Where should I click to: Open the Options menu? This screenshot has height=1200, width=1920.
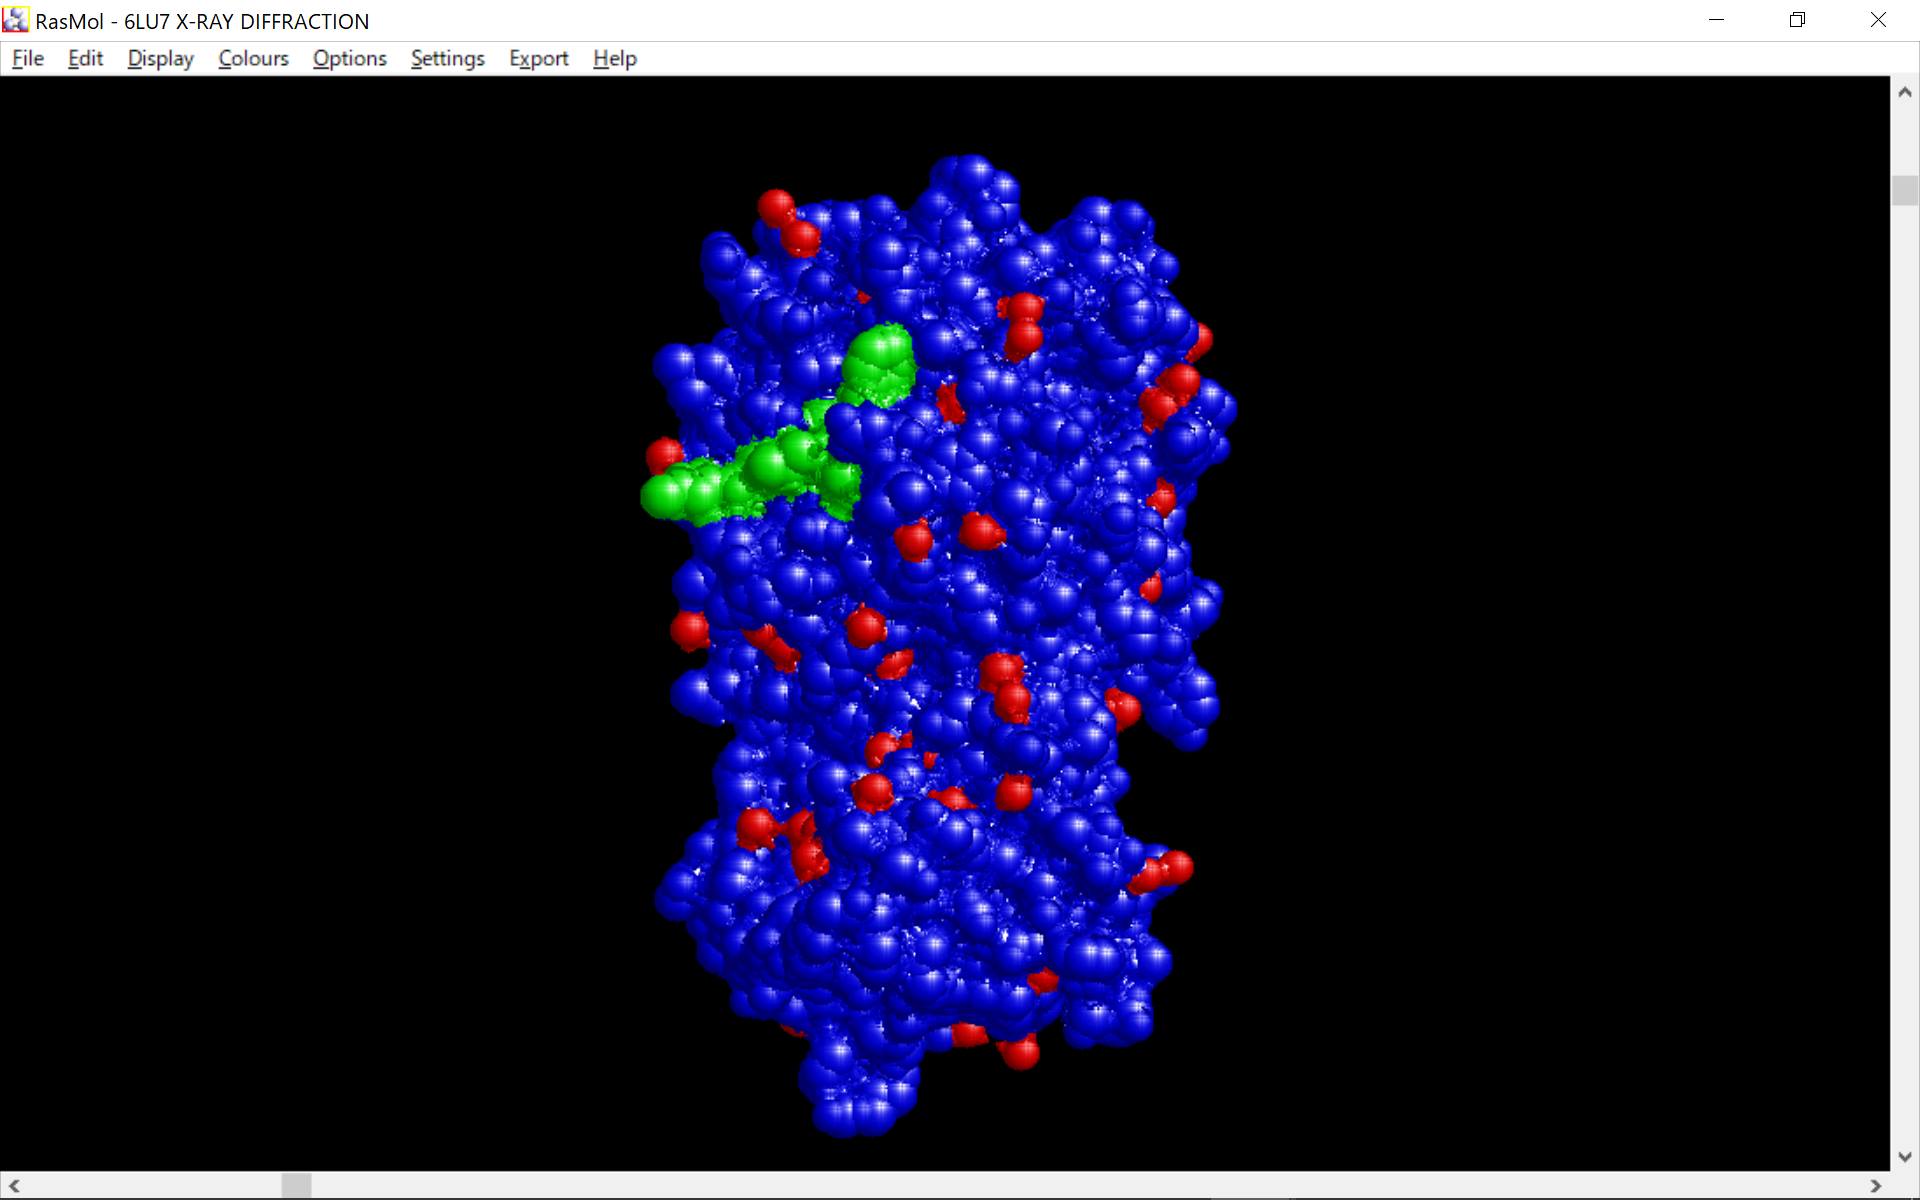coord(349,59)
